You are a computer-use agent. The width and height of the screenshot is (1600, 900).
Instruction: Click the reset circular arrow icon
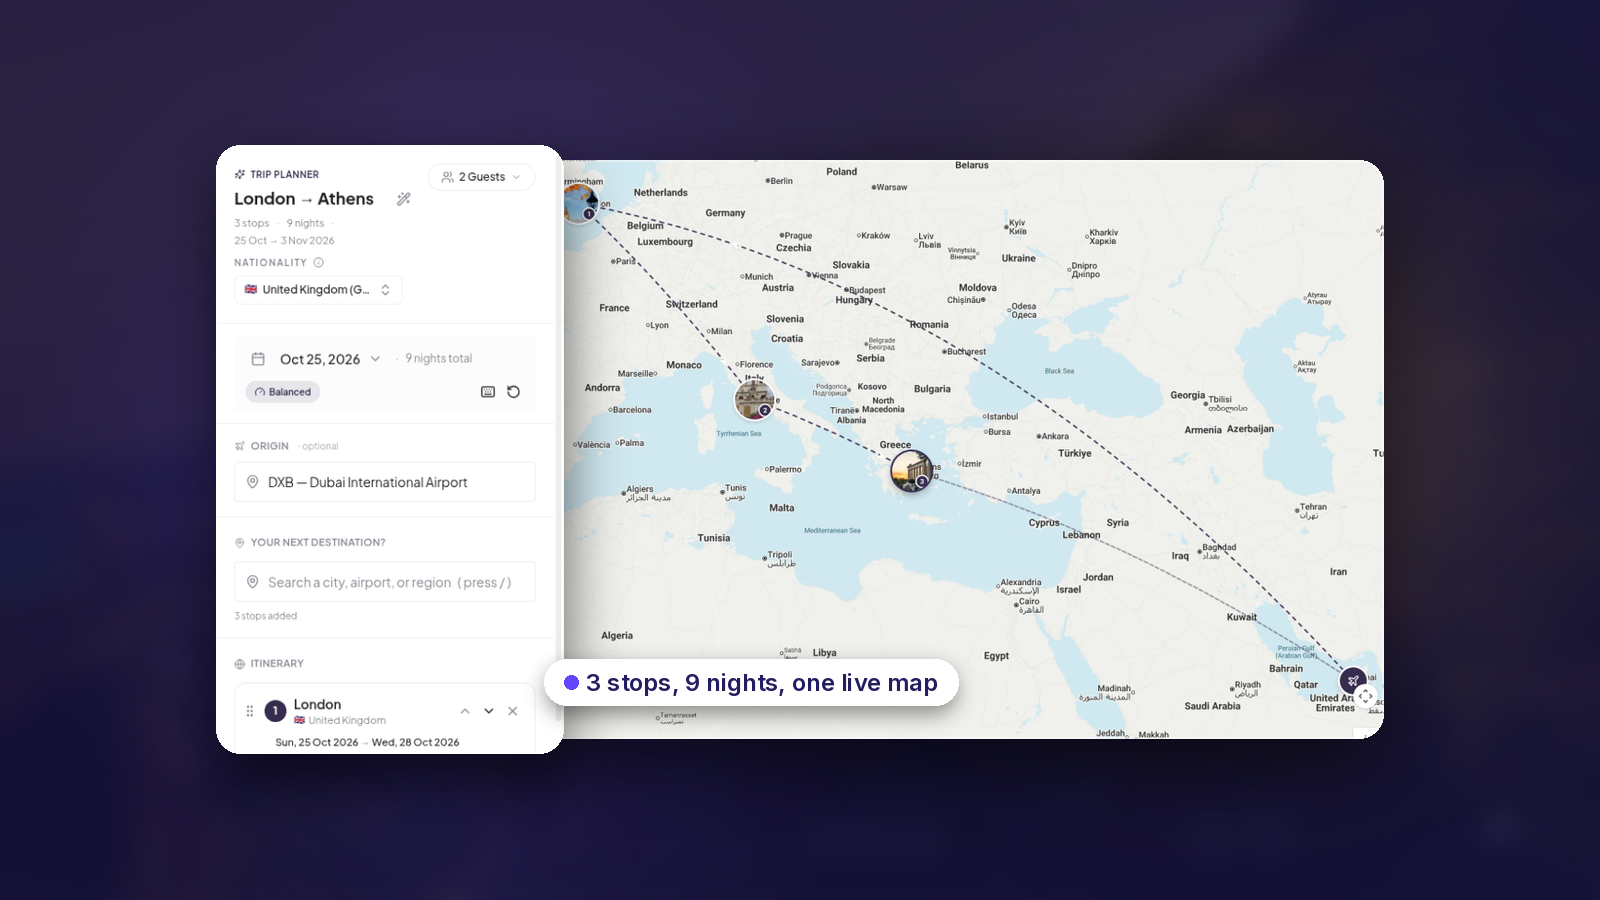pos(514,392)
